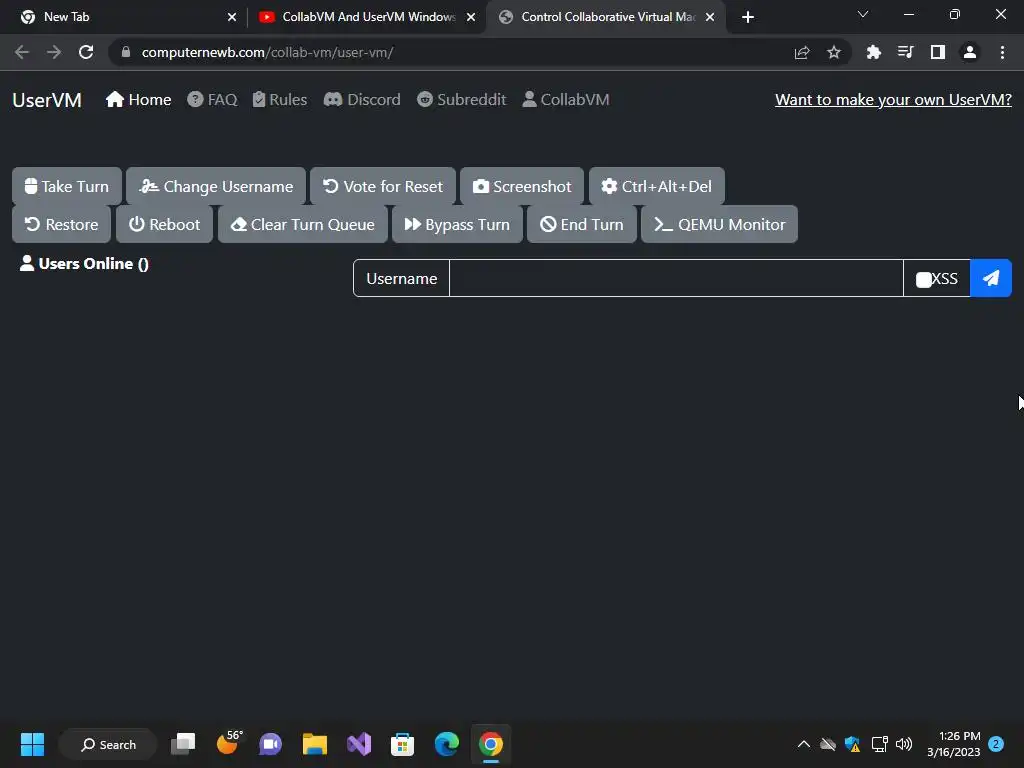Vote for Reset of the VM
Screen dimensions: 1024x768
point(383,186)
